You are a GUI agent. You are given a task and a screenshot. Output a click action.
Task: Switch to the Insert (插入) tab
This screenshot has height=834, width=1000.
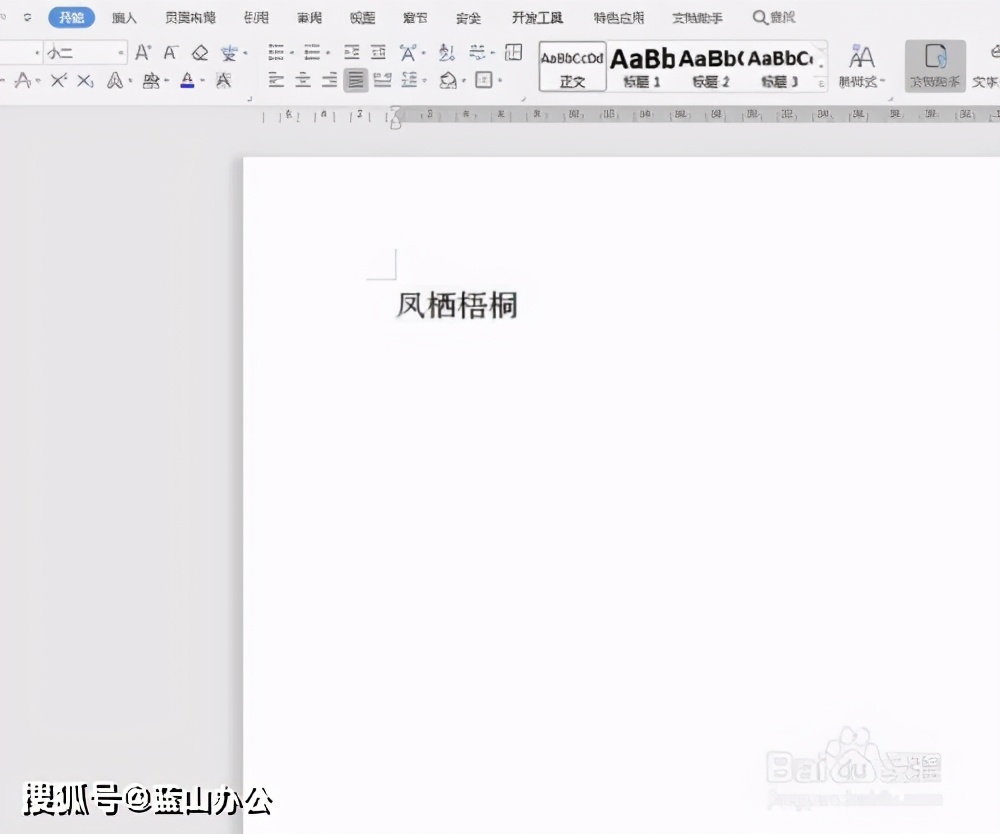[124, 18]
